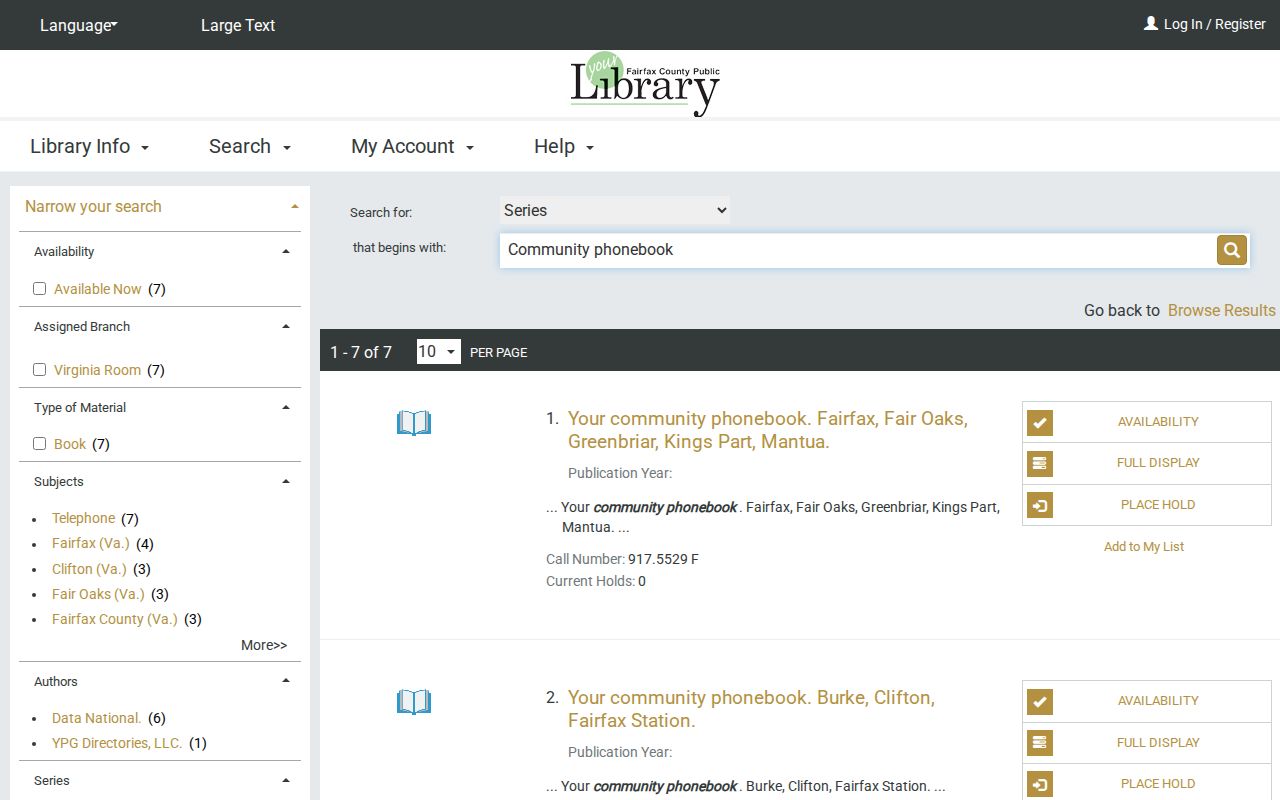Open the Help menu
This screenshot has height=800, width=1280.
click(x=564, y=147)
